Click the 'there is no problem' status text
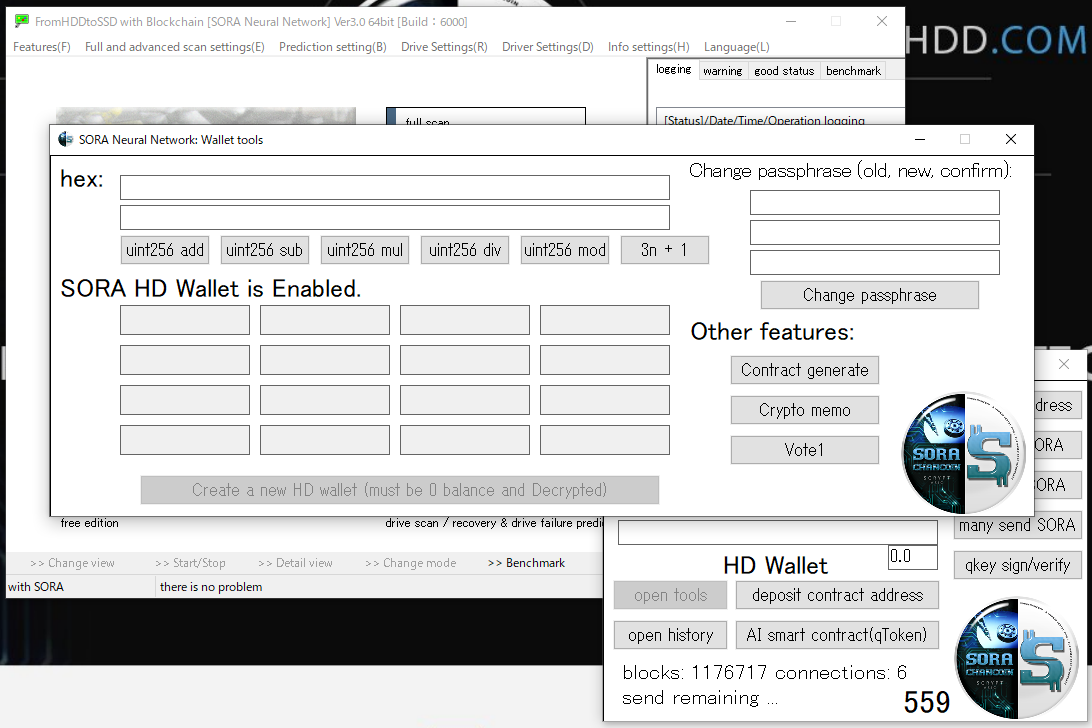This screenshot has width=1092, height=728. tap(211, 587)
